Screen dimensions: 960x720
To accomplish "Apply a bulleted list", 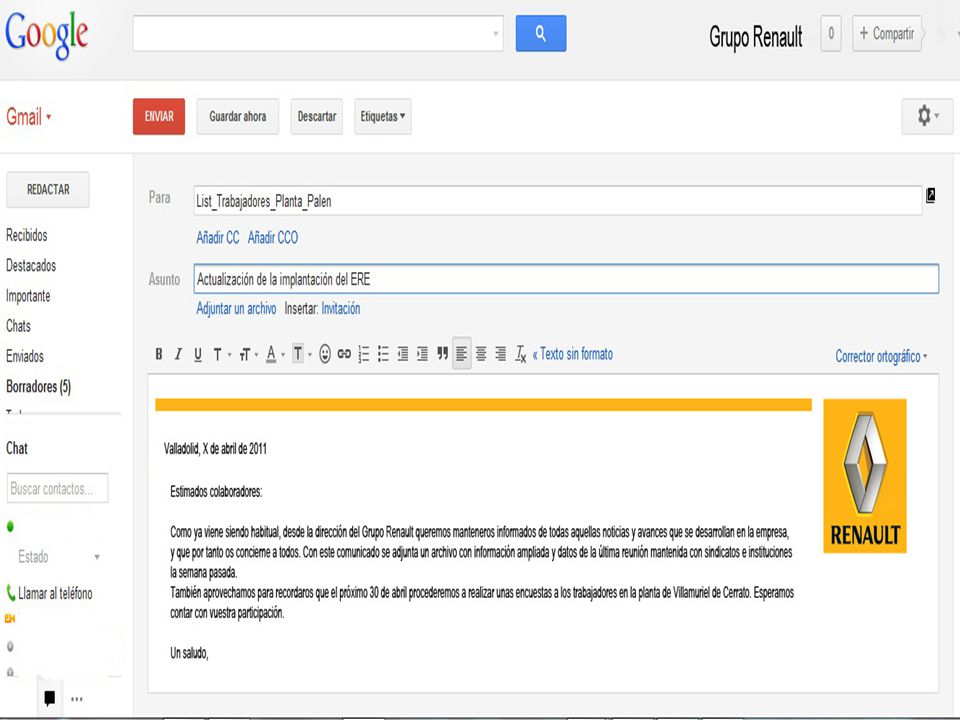I will (383, 354).
